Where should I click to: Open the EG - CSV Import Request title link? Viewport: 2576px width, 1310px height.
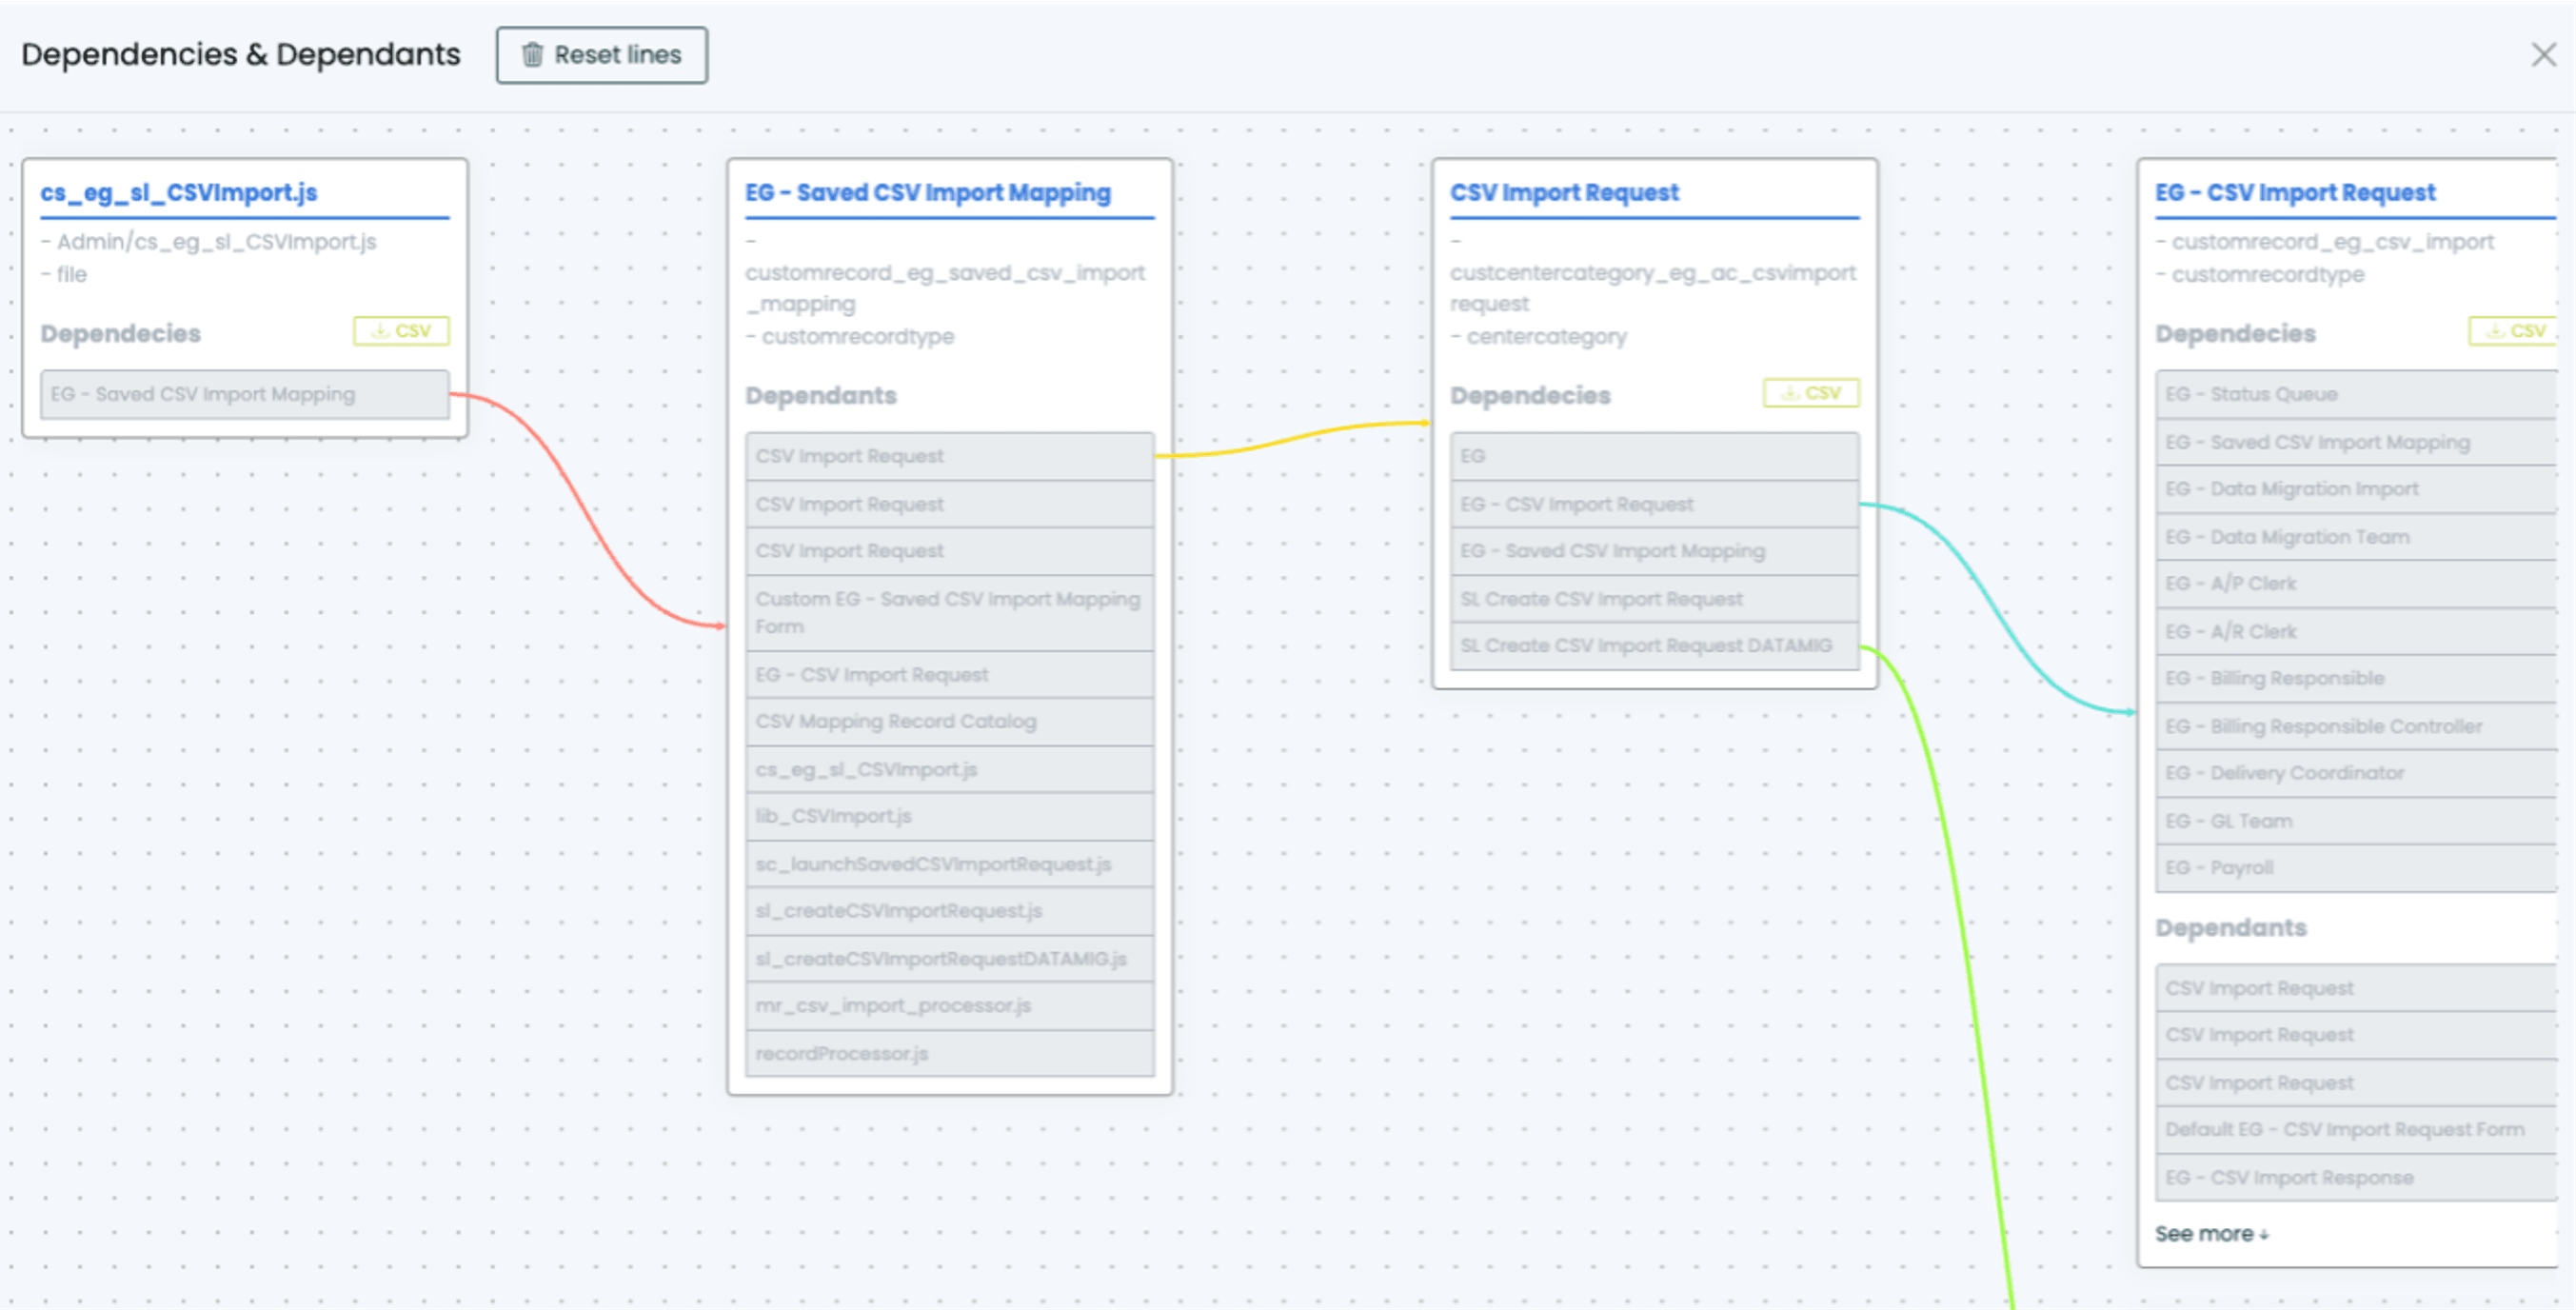pos(2296,192)
